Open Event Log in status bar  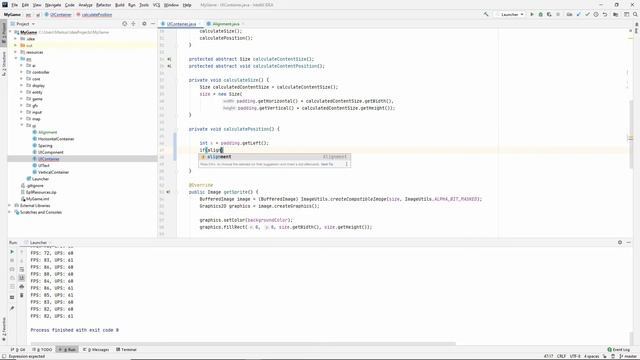click(618, 350)
